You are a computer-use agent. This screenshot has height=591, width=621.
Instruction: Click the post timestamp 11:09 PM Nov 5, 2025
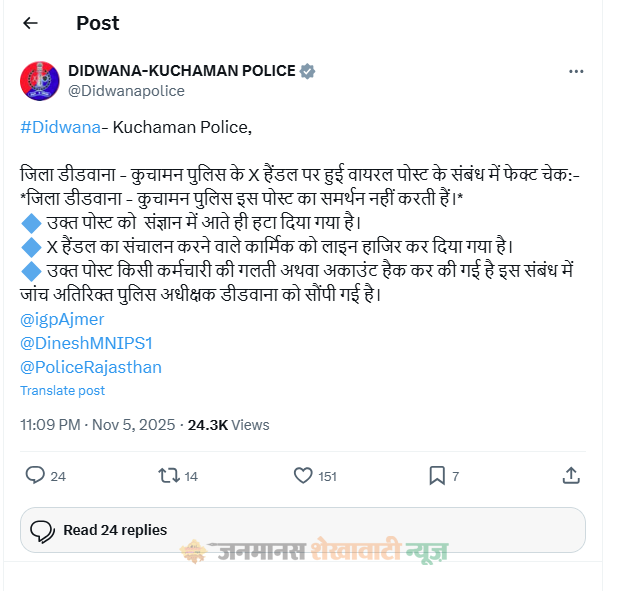[x=98, y=425]
